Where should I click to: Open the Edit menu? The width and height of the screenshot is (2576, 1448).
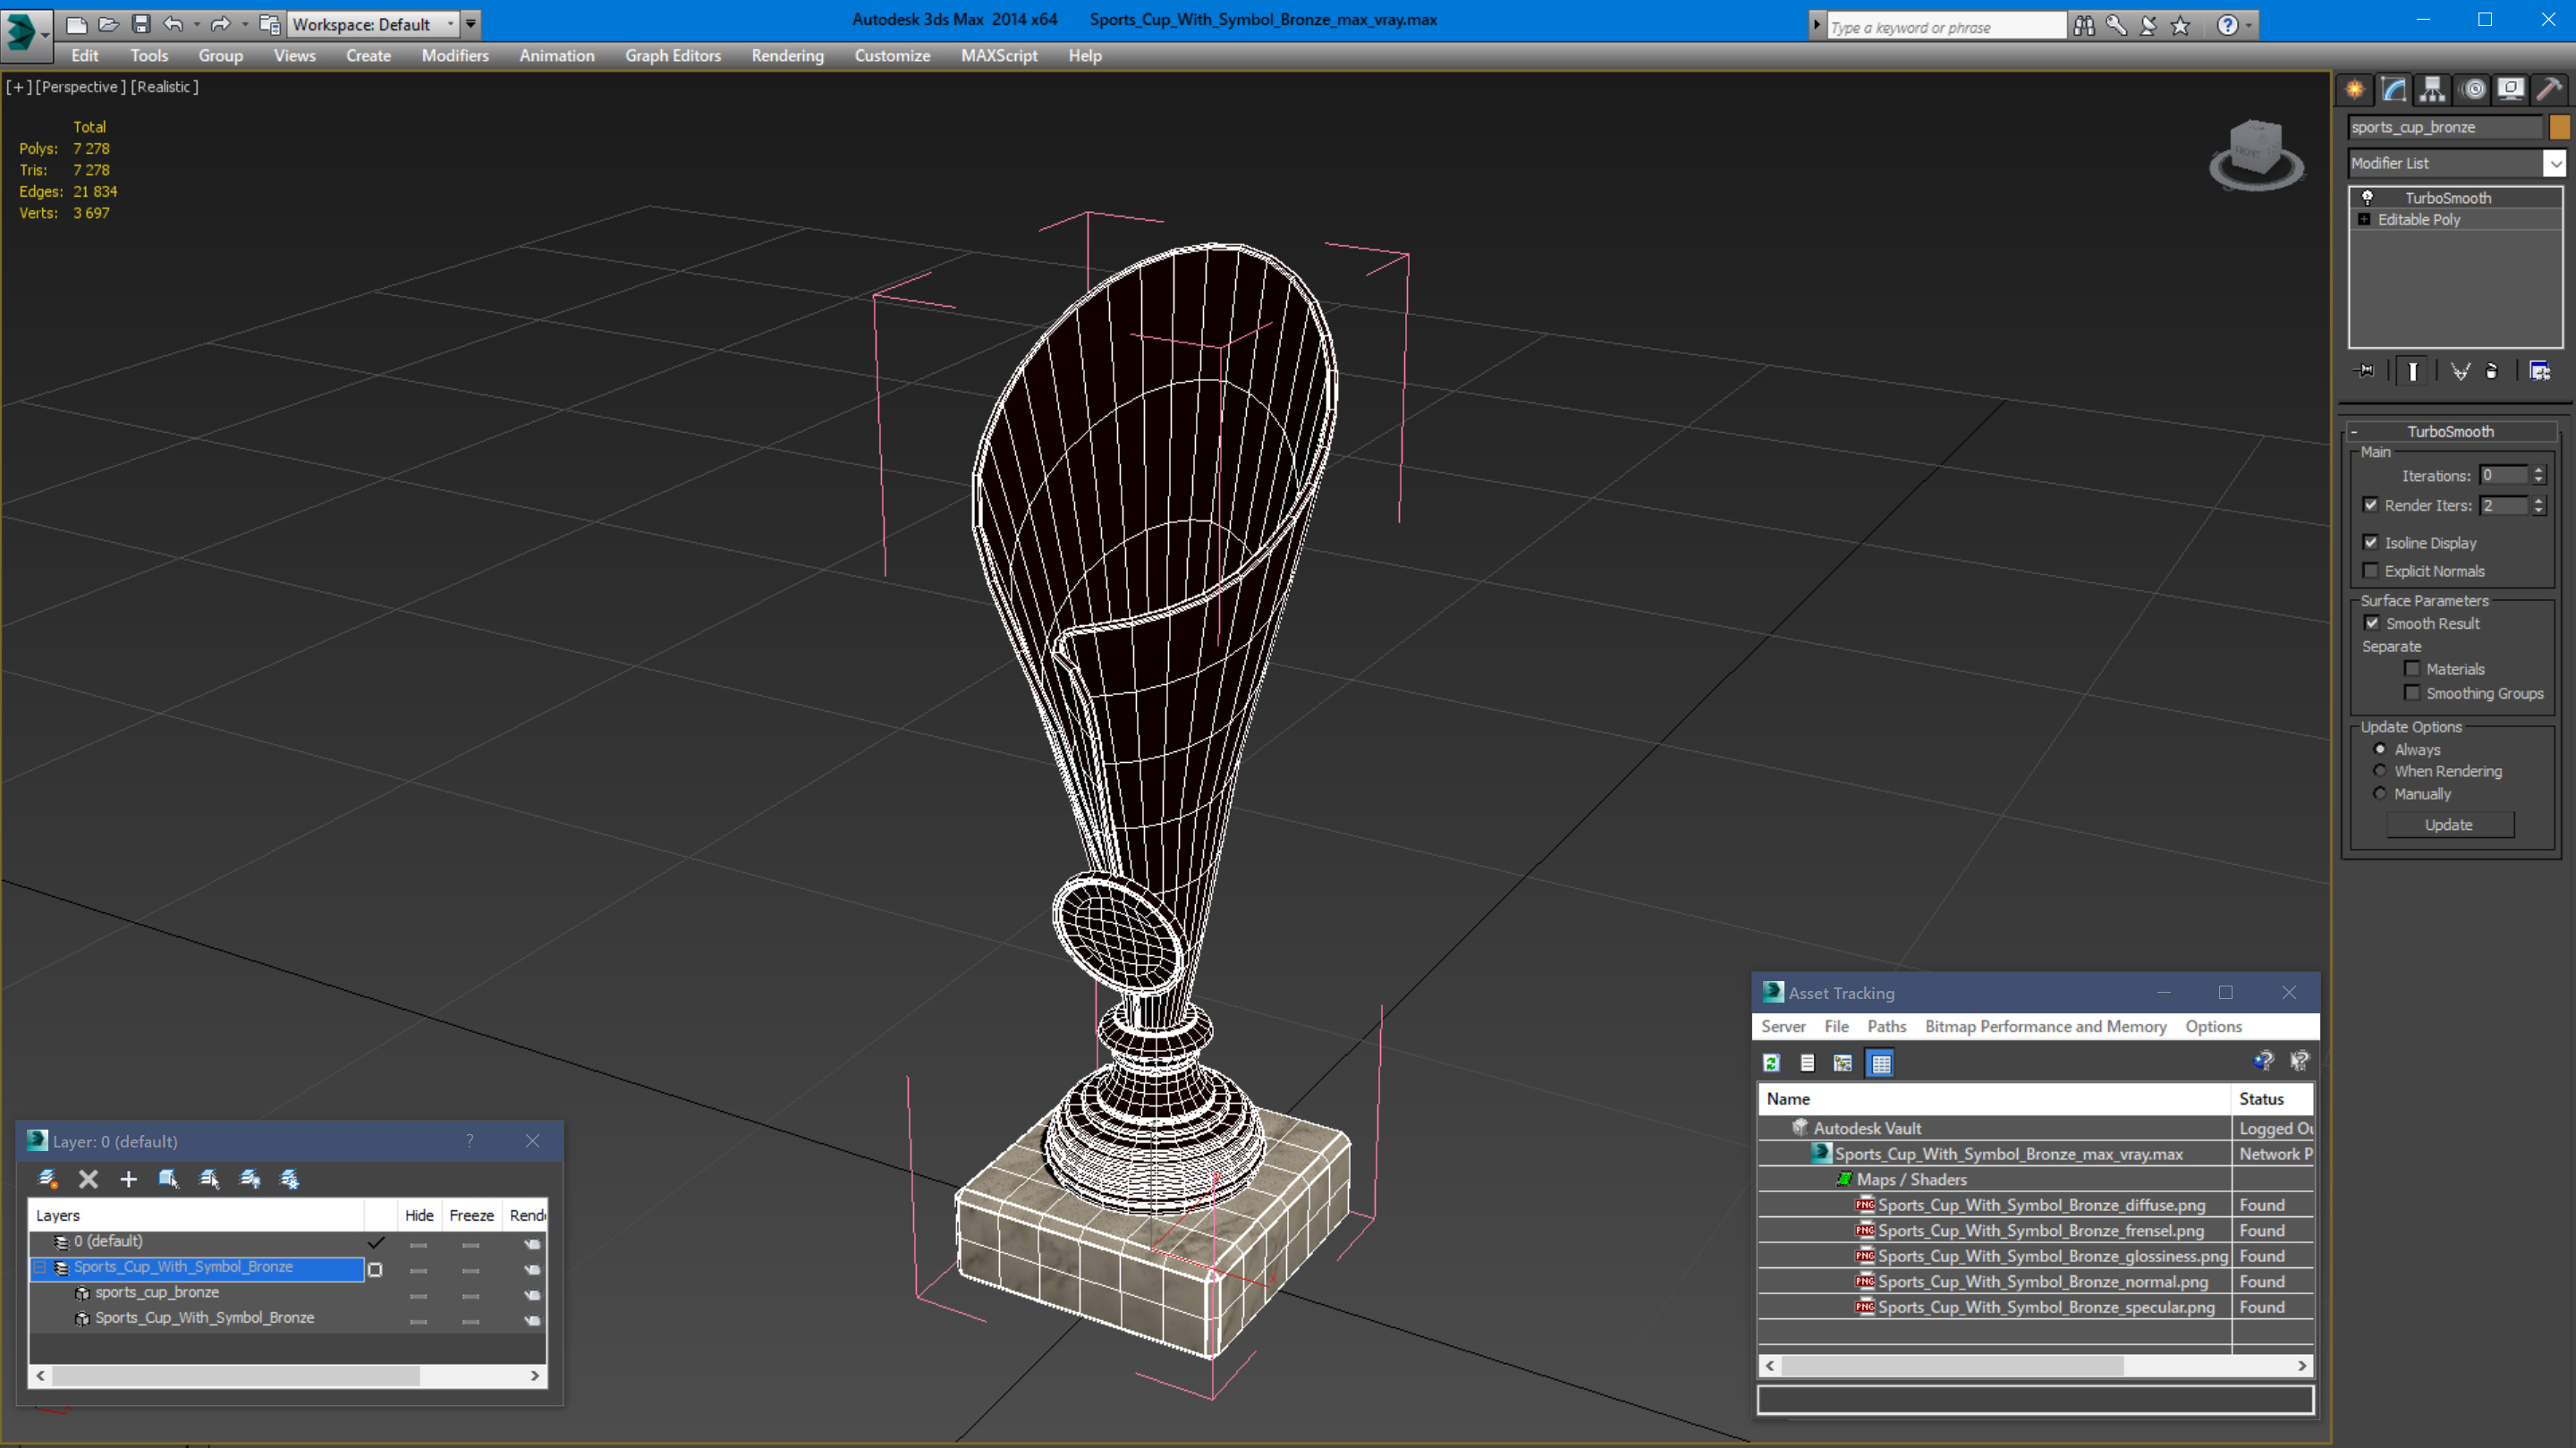pyautogui.click(x=85, y=56)
